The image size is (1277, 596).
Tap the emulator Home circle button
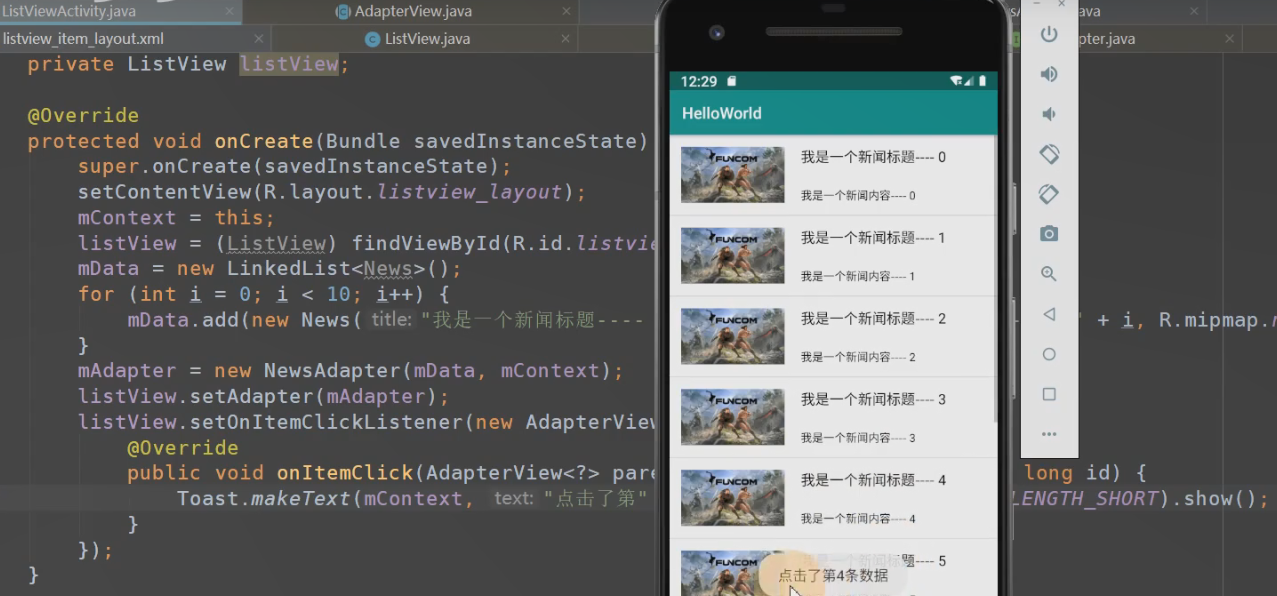click(1049, 354)
